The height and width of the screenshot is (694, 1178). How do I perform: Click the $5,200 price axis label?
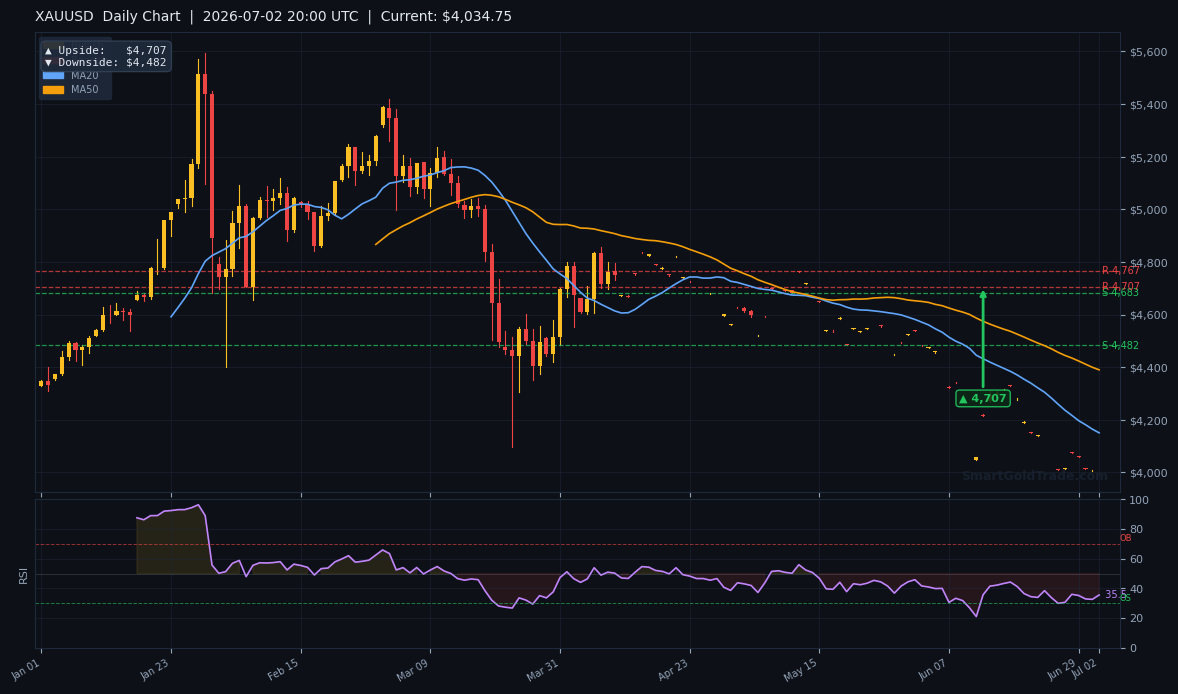point(1149,158)
